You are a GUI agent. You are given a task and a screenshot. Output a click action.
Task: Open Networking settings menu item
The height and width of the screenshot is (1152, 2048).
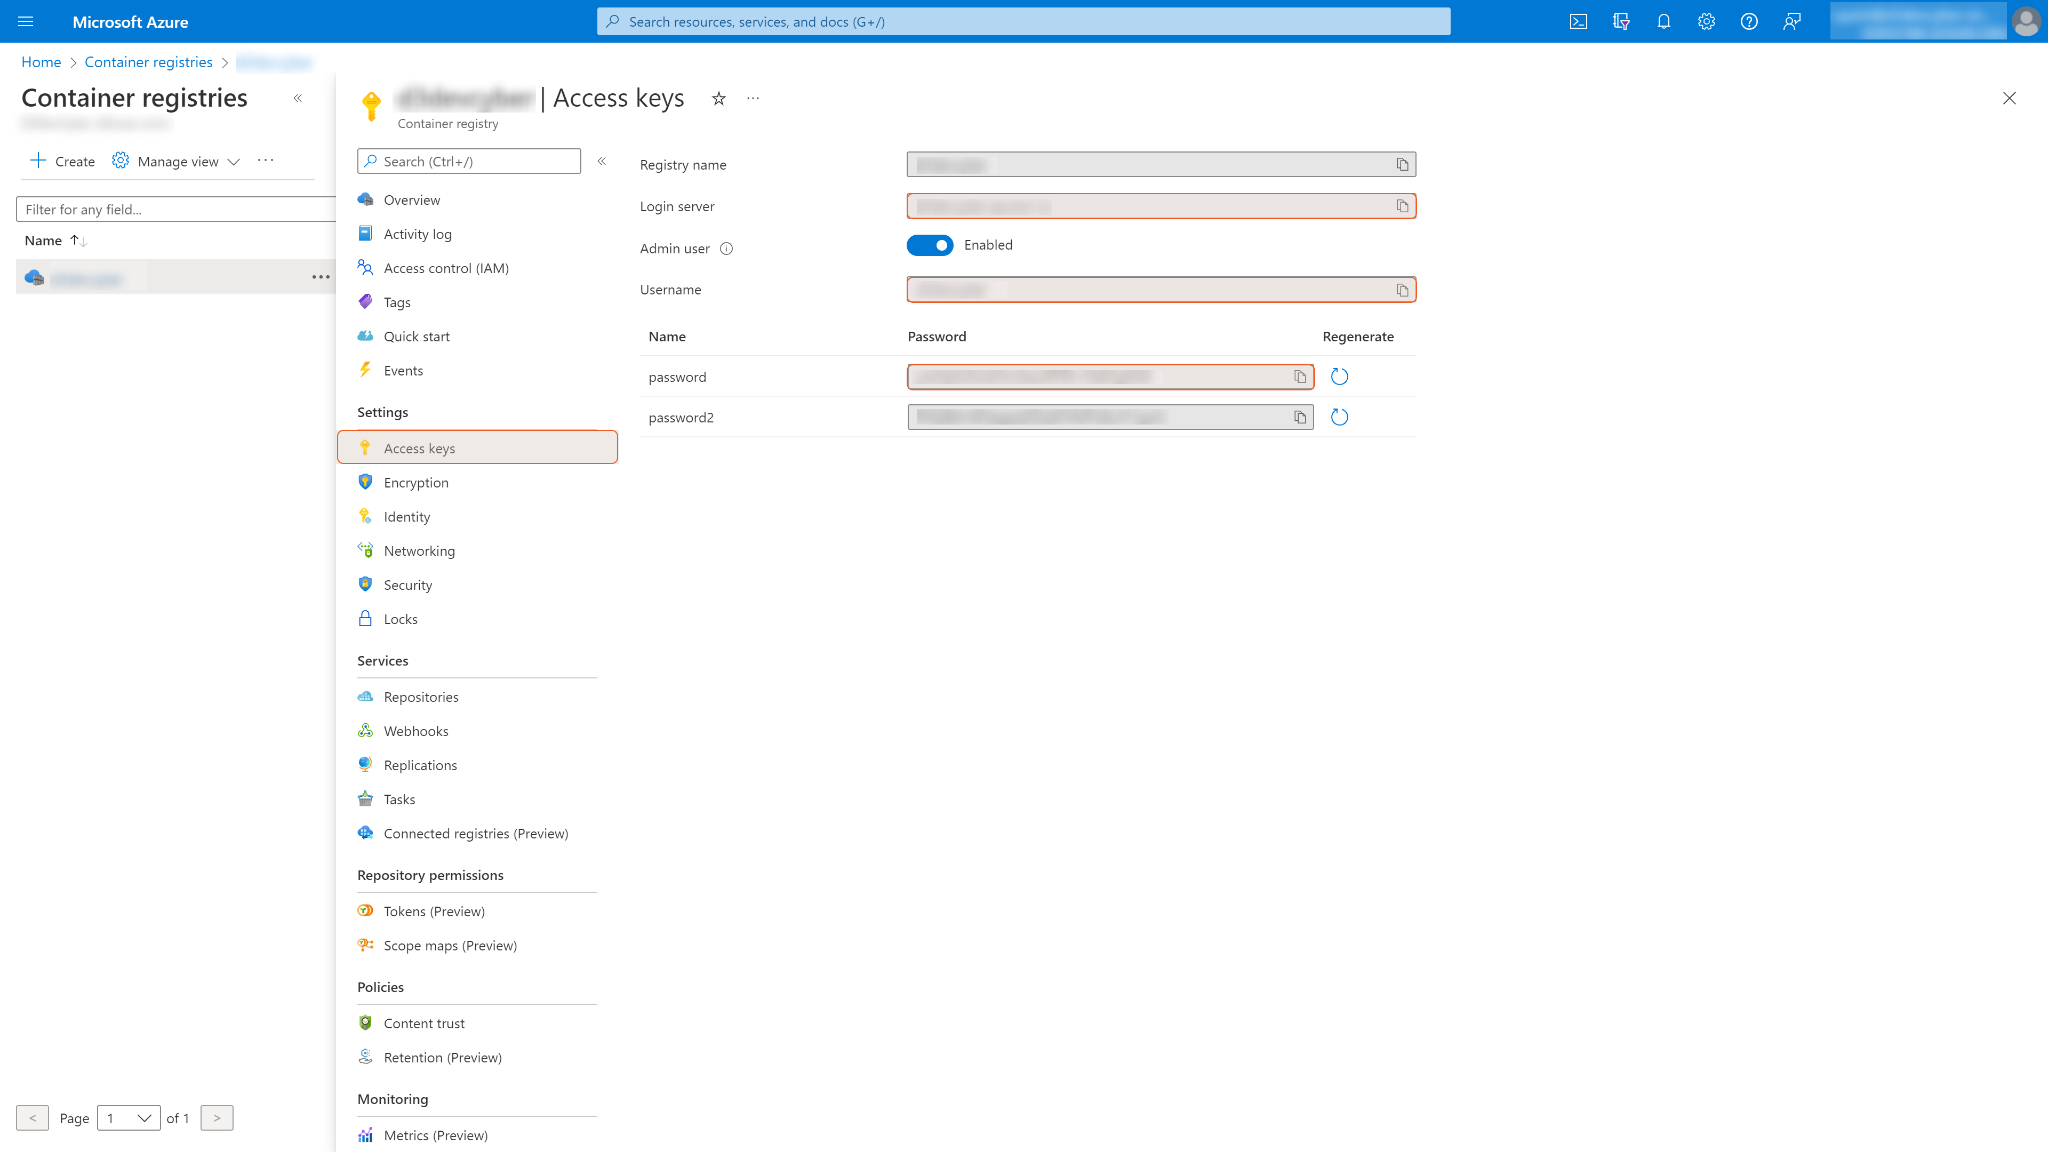[x=419, y=551]
